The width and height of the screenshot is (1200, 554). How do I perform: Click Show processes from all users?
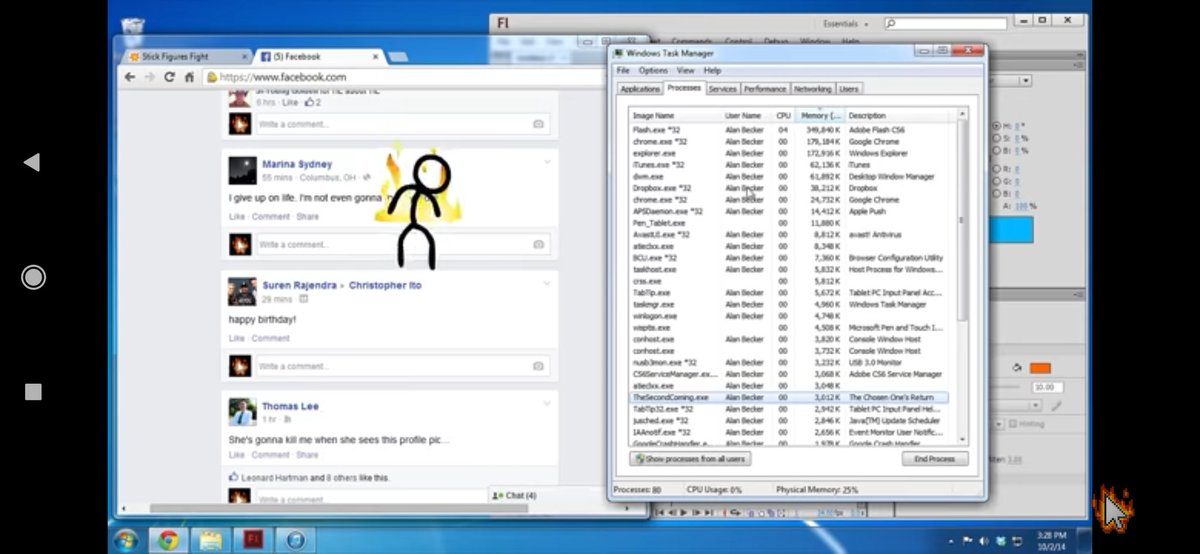point(690,459)
